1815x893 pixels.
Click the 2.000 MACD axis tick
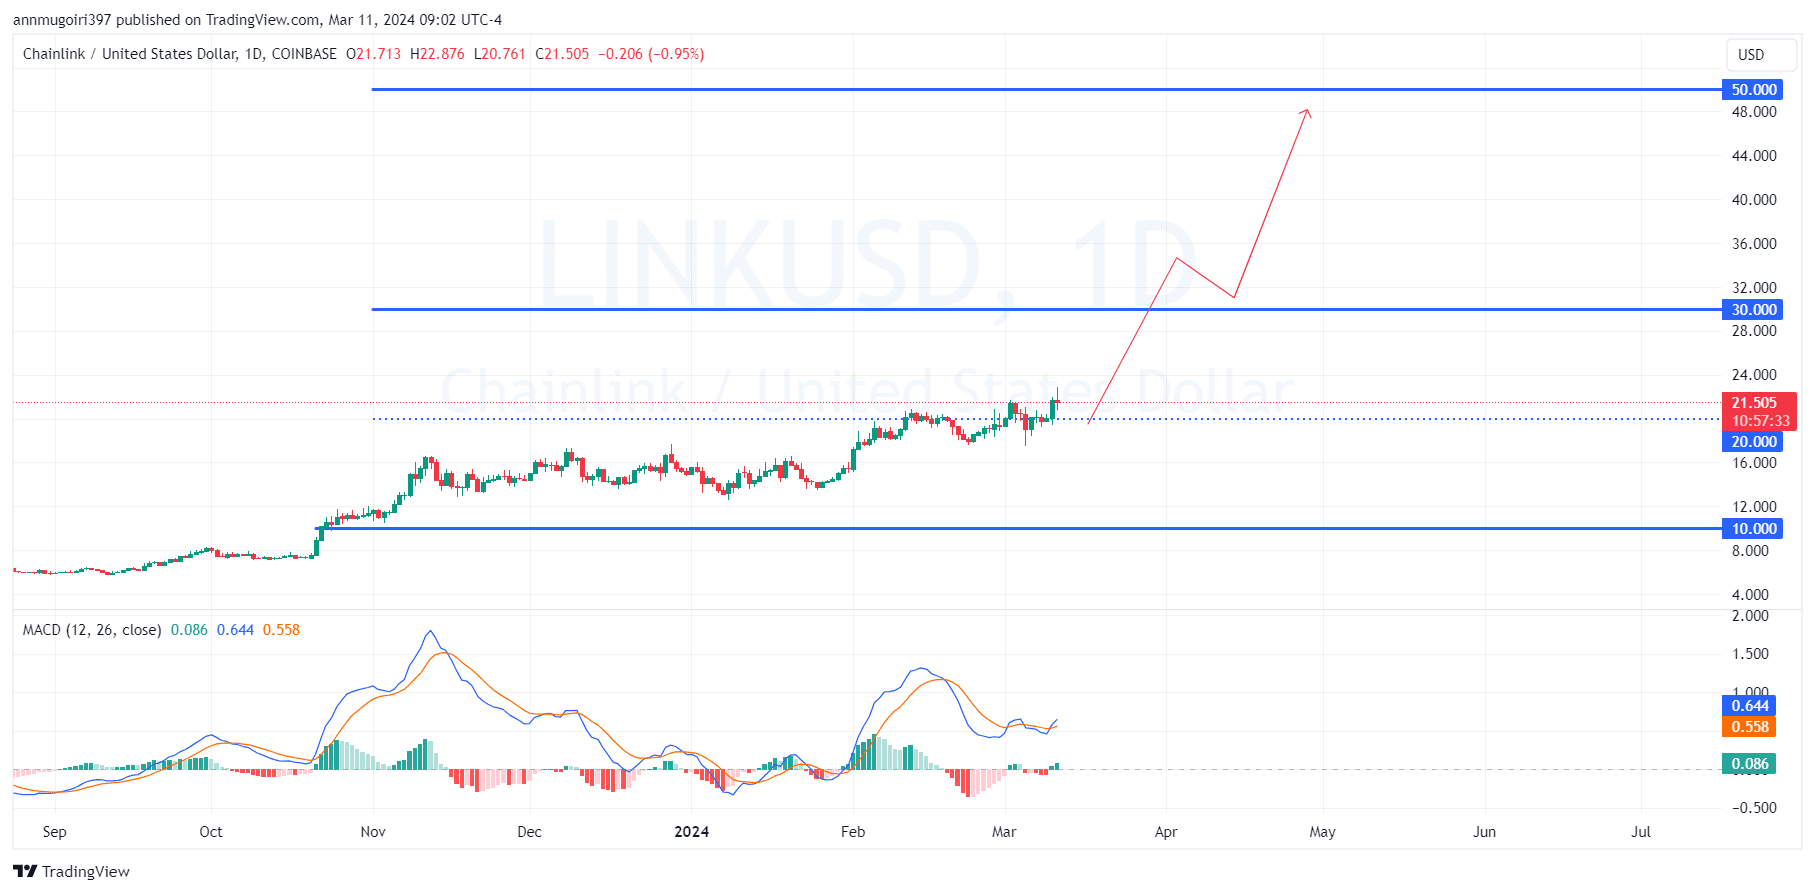[x=1750, y=616]
